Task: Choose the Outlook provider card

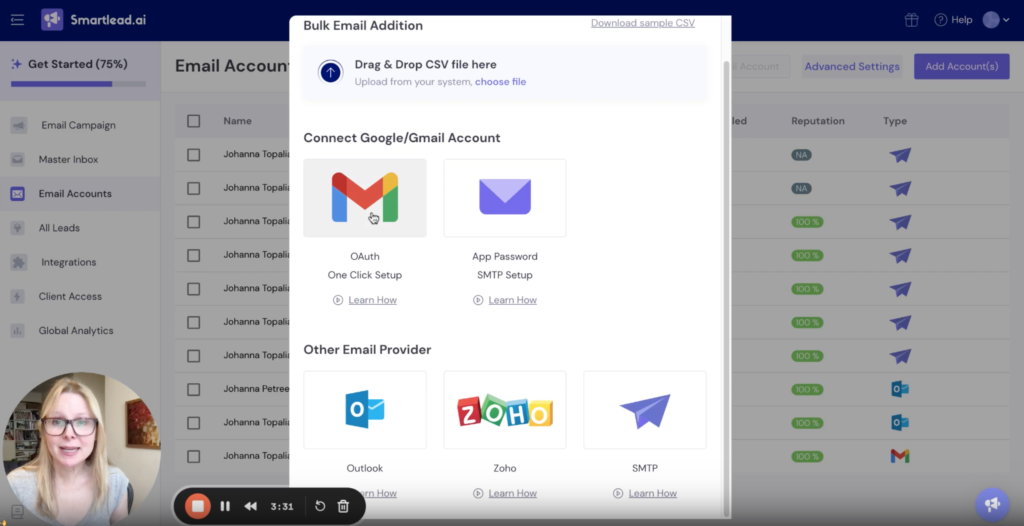Action: click(365, 410)
